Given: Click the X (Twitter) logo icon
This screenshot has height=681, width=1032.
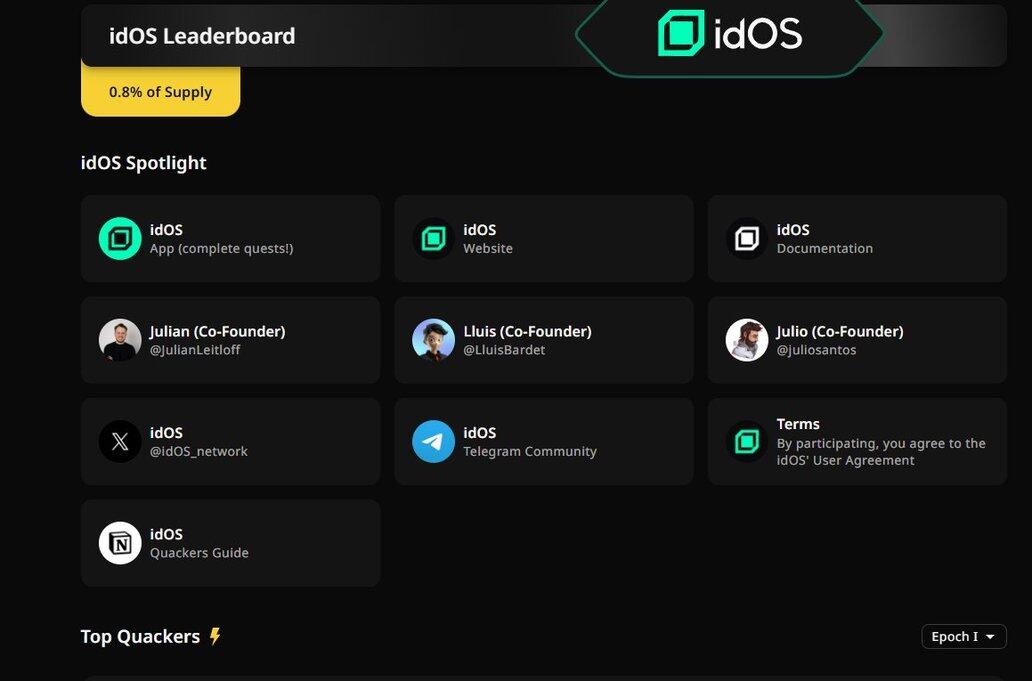Looking at the screenshot, I should pos(120,441).
